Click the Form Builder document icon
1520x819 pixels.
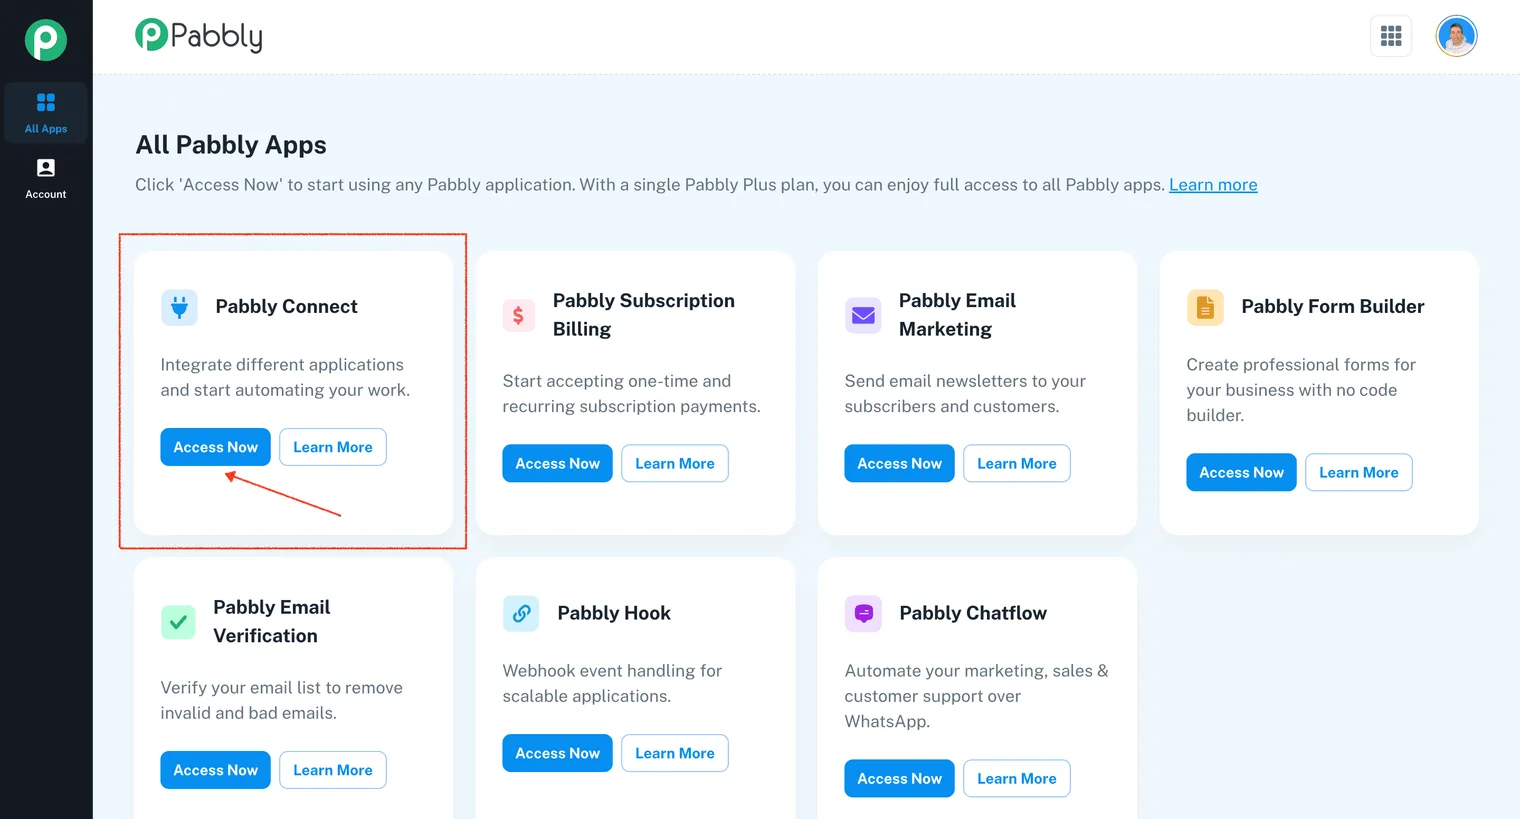pyautogui.click(x=1205, y=307)
